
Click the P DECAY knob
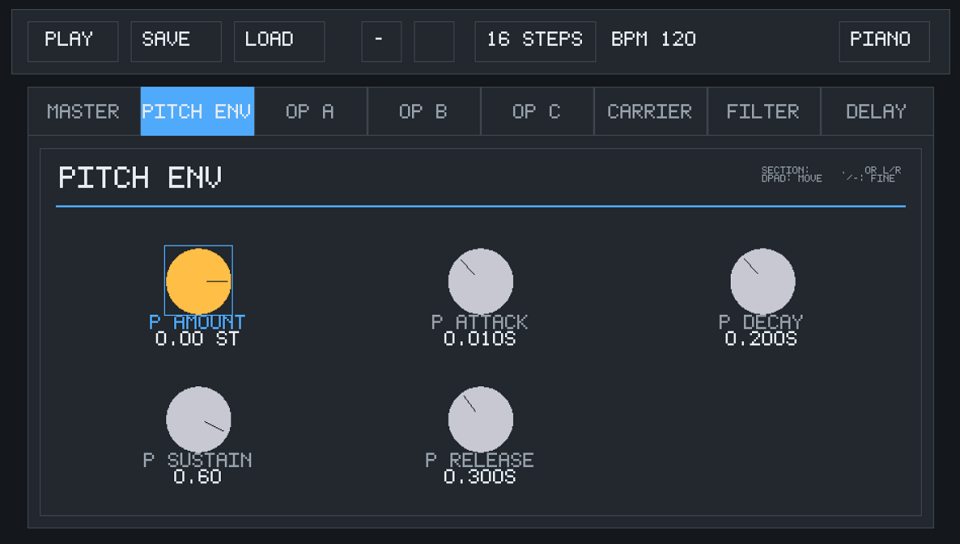(763, 281)
